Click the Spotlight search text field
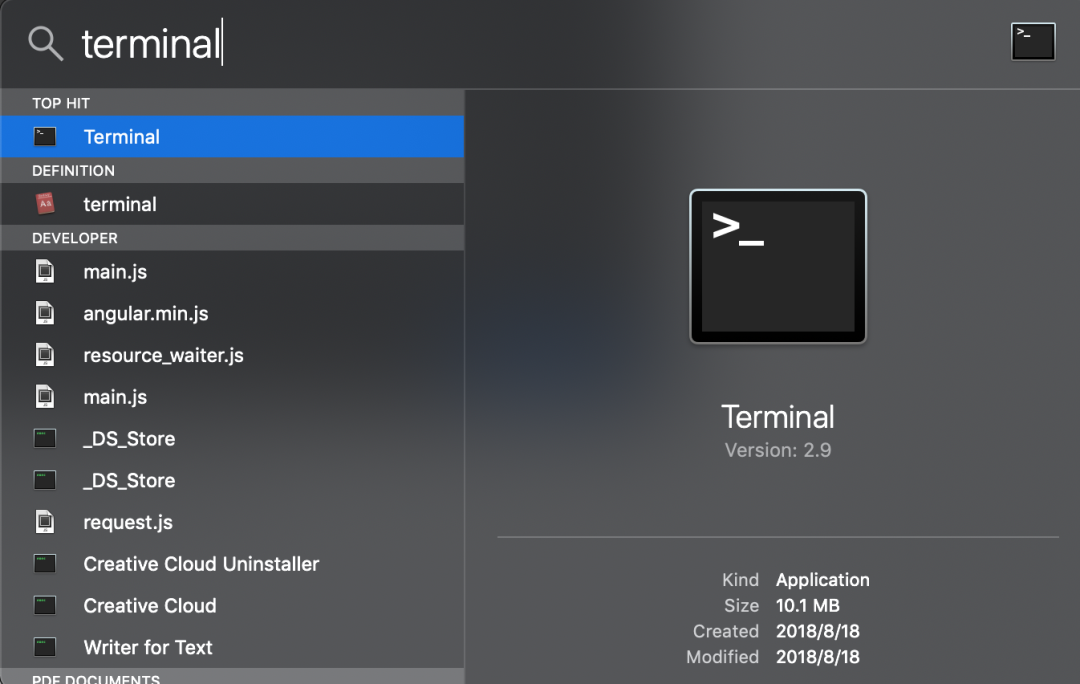Image resolution: width=1080 pixels, height=684 pixels. pyautogui.click(x=537, y=43)
